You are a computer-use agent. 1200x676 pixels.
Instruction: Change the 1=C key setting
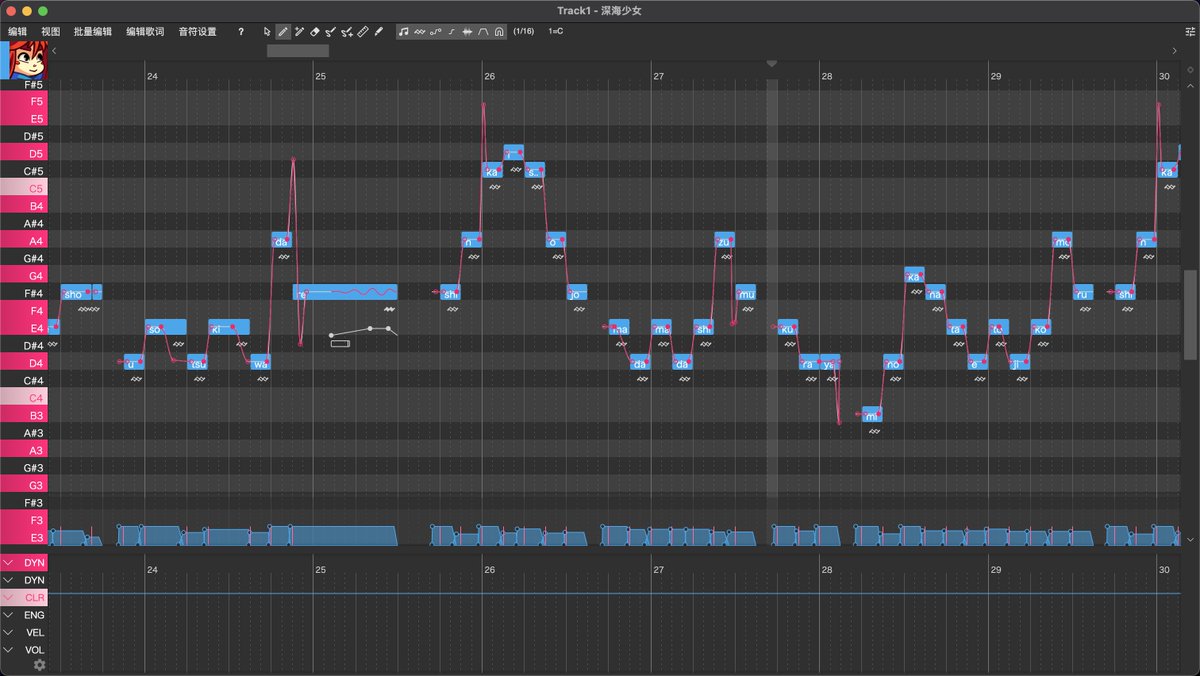coord(555,31)
